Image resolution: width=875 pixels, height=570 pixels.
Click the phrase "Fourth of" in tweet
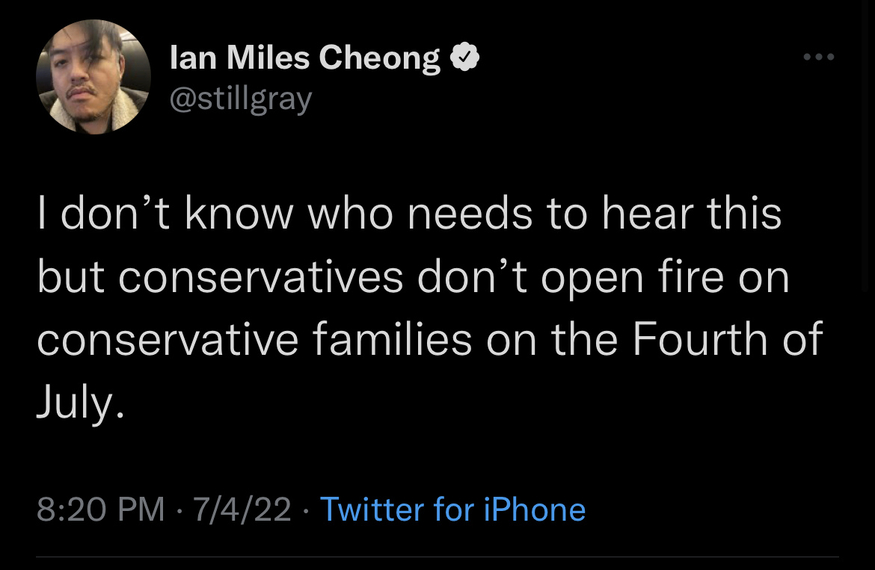click(x=727, y=340)
